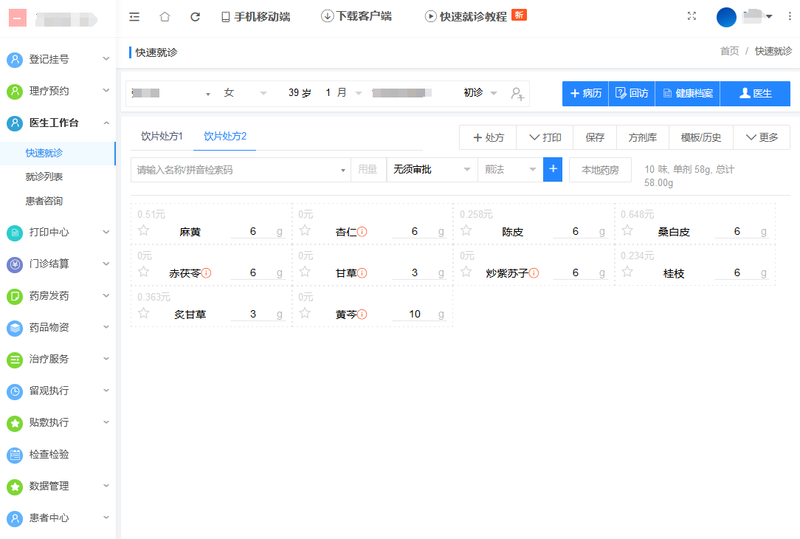Select the 饮片处方2 tab

click(x=225, y=136)
